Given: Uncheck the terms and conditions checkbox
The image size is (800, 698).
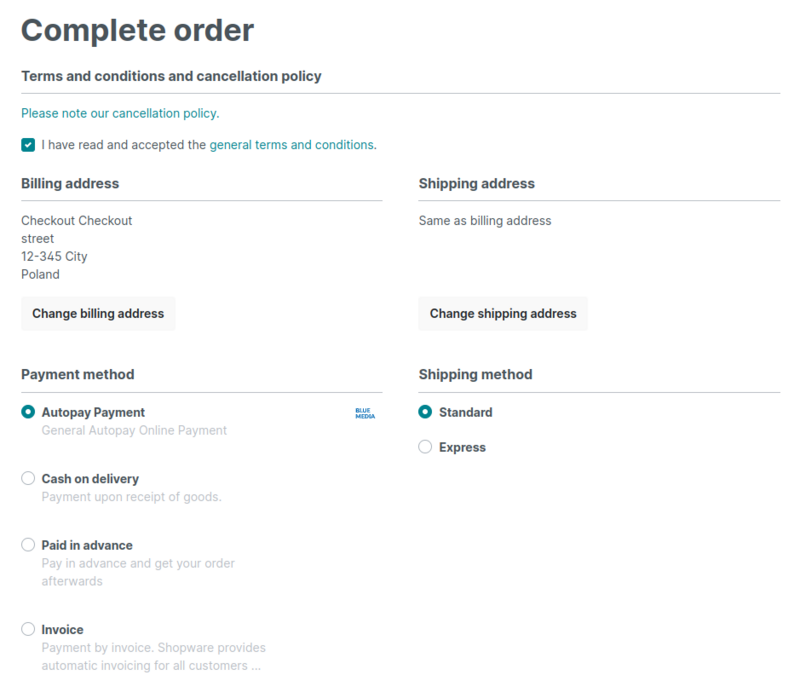Looking at the screenshot, I should [28, 145].
